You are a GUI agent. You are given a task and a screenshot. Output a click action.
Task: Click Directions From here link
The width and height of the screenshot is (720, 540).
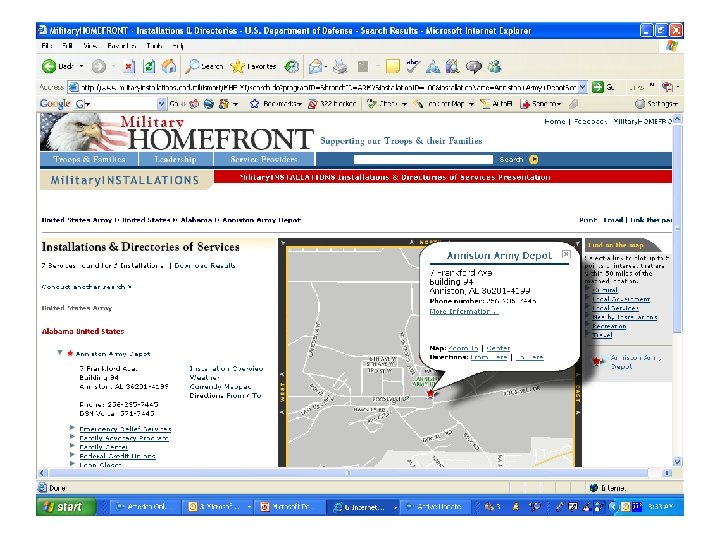(x=489, y=357)
